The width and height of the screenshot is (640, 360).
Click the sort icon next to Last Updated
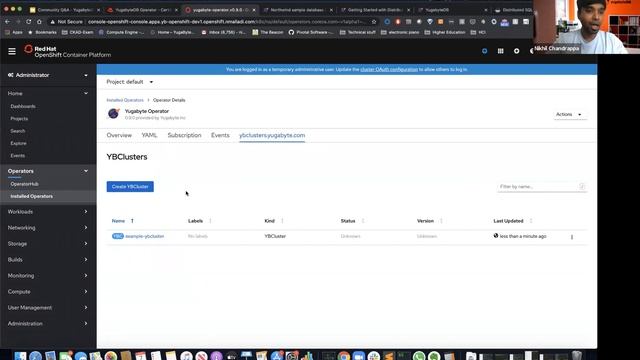click(x=531, y=221)
